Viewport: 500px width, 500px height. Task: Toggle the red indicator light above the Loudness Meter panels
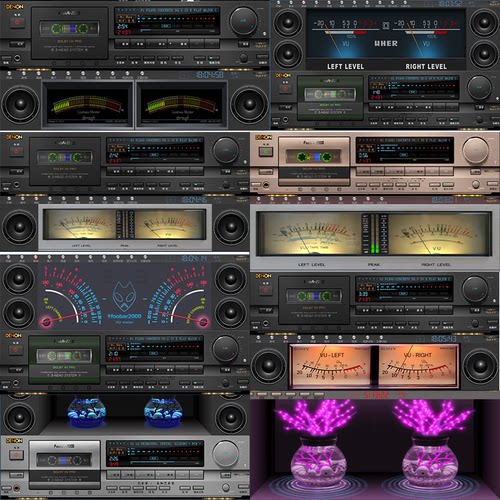click(x=39, y=74)
